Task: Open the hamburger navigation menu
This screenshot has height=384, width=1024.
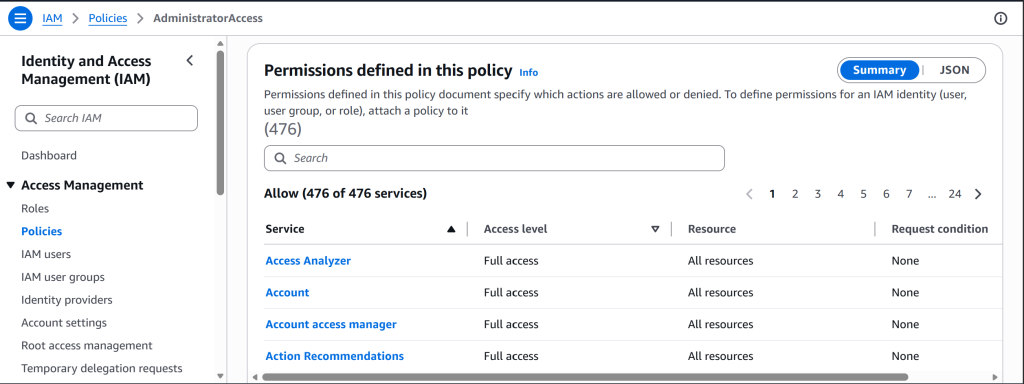Action: 20,18
